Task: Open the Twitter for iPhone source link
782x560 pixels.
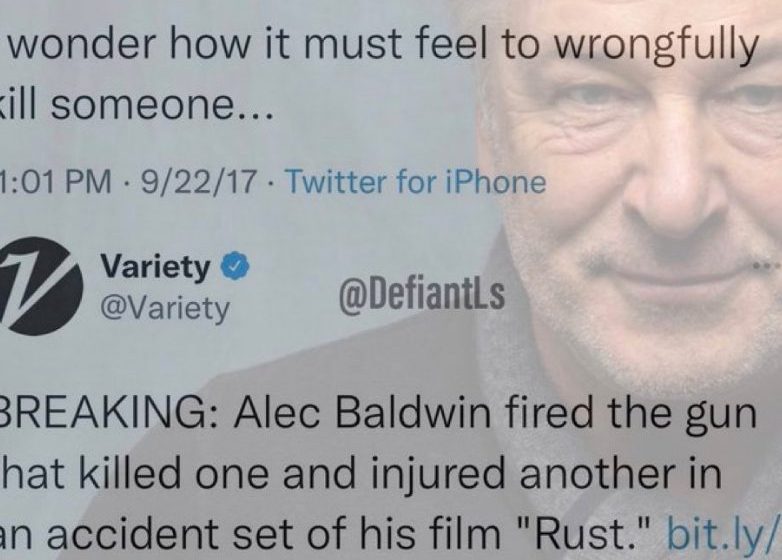Action: coord(415,182)
